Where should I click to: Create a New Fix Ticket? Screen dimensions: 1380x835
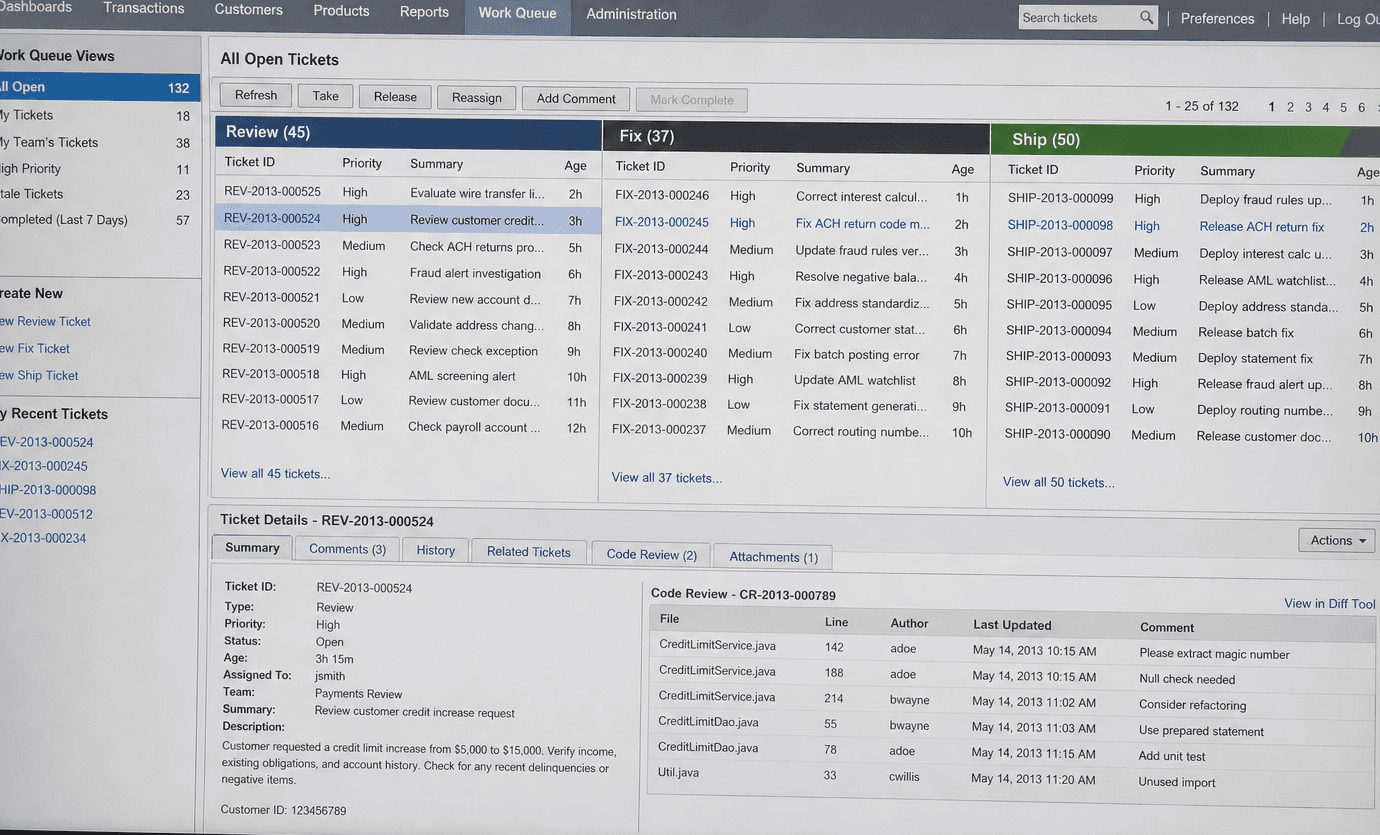click(x=35, y=348)
